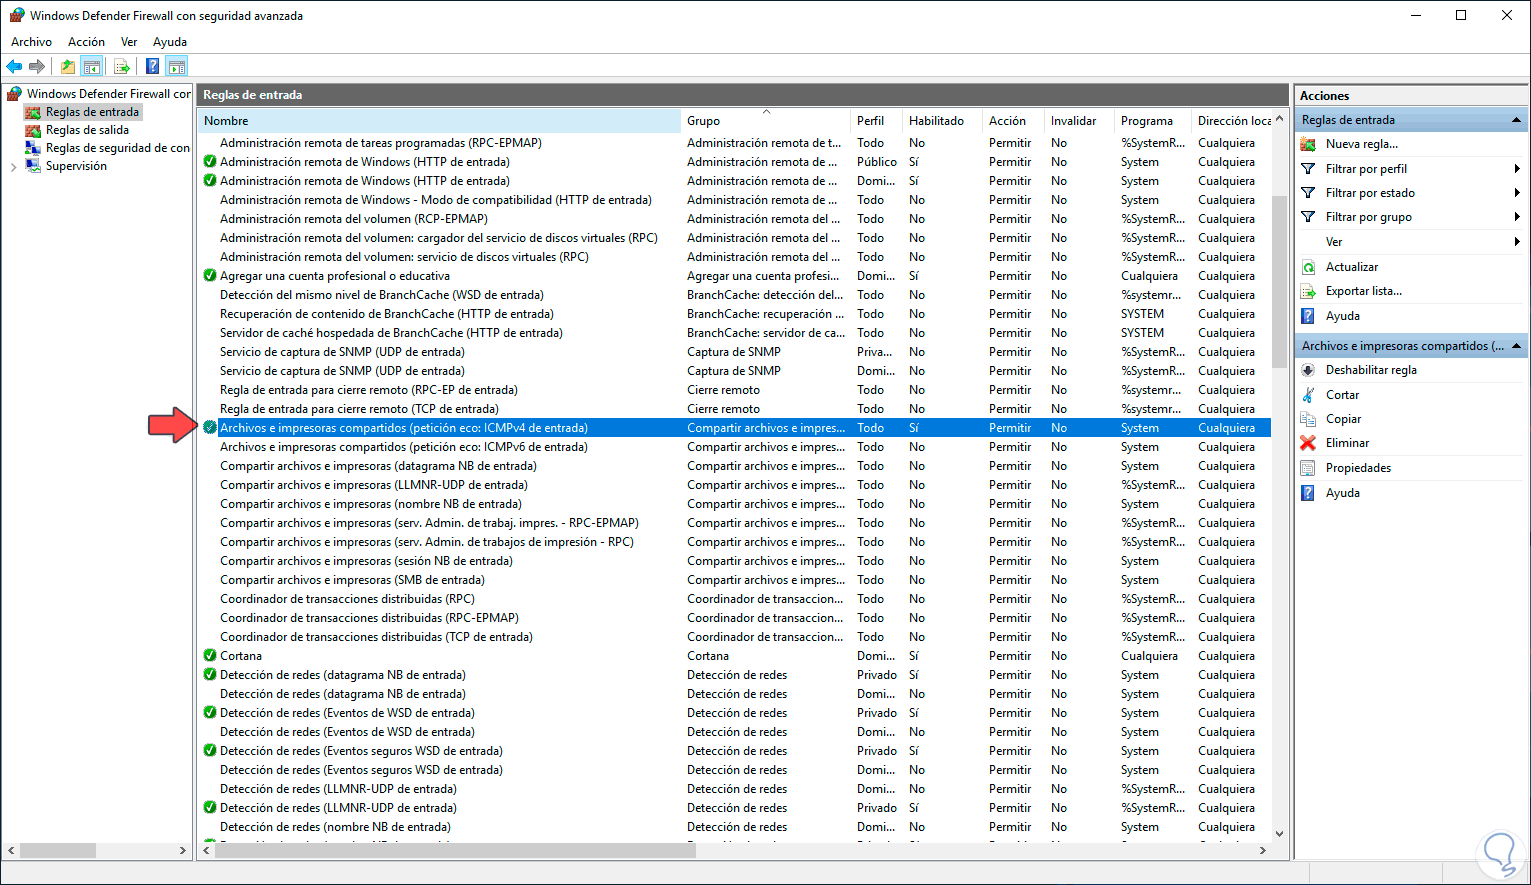The width and height of the screenshot is (1531, 885).
Task: Select Servidor de caché hospedada de BranchCache row
Action: point(735,333)
